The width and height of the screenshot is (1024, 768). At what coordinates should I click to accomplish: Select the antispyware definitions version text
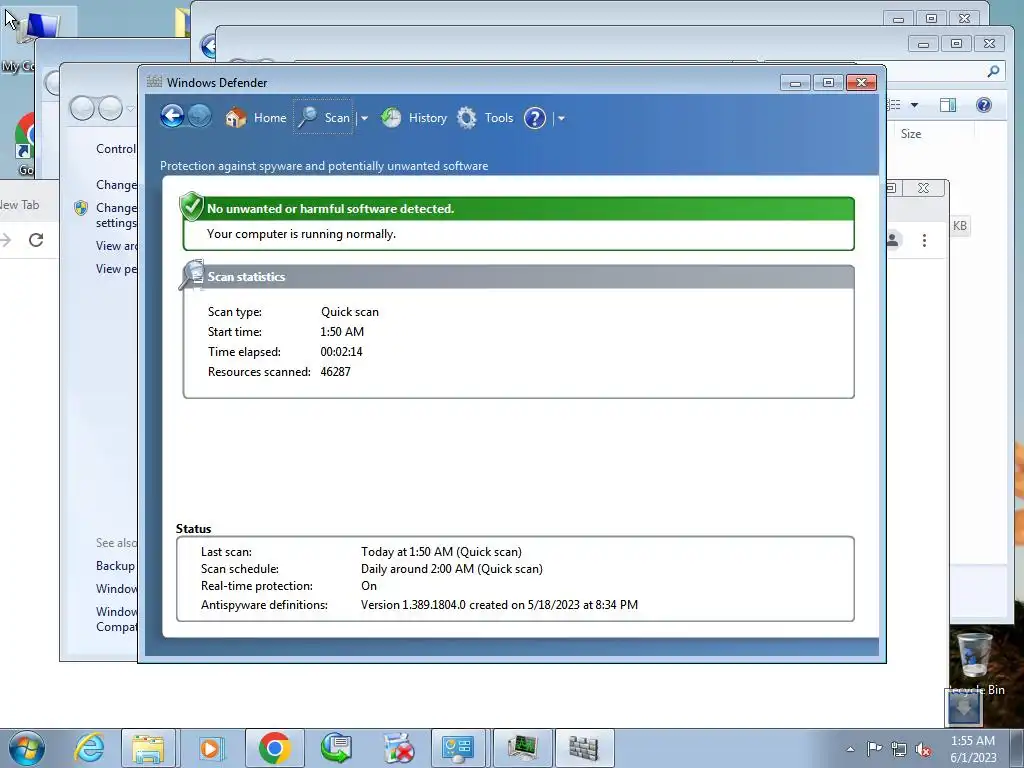[500, 605]
